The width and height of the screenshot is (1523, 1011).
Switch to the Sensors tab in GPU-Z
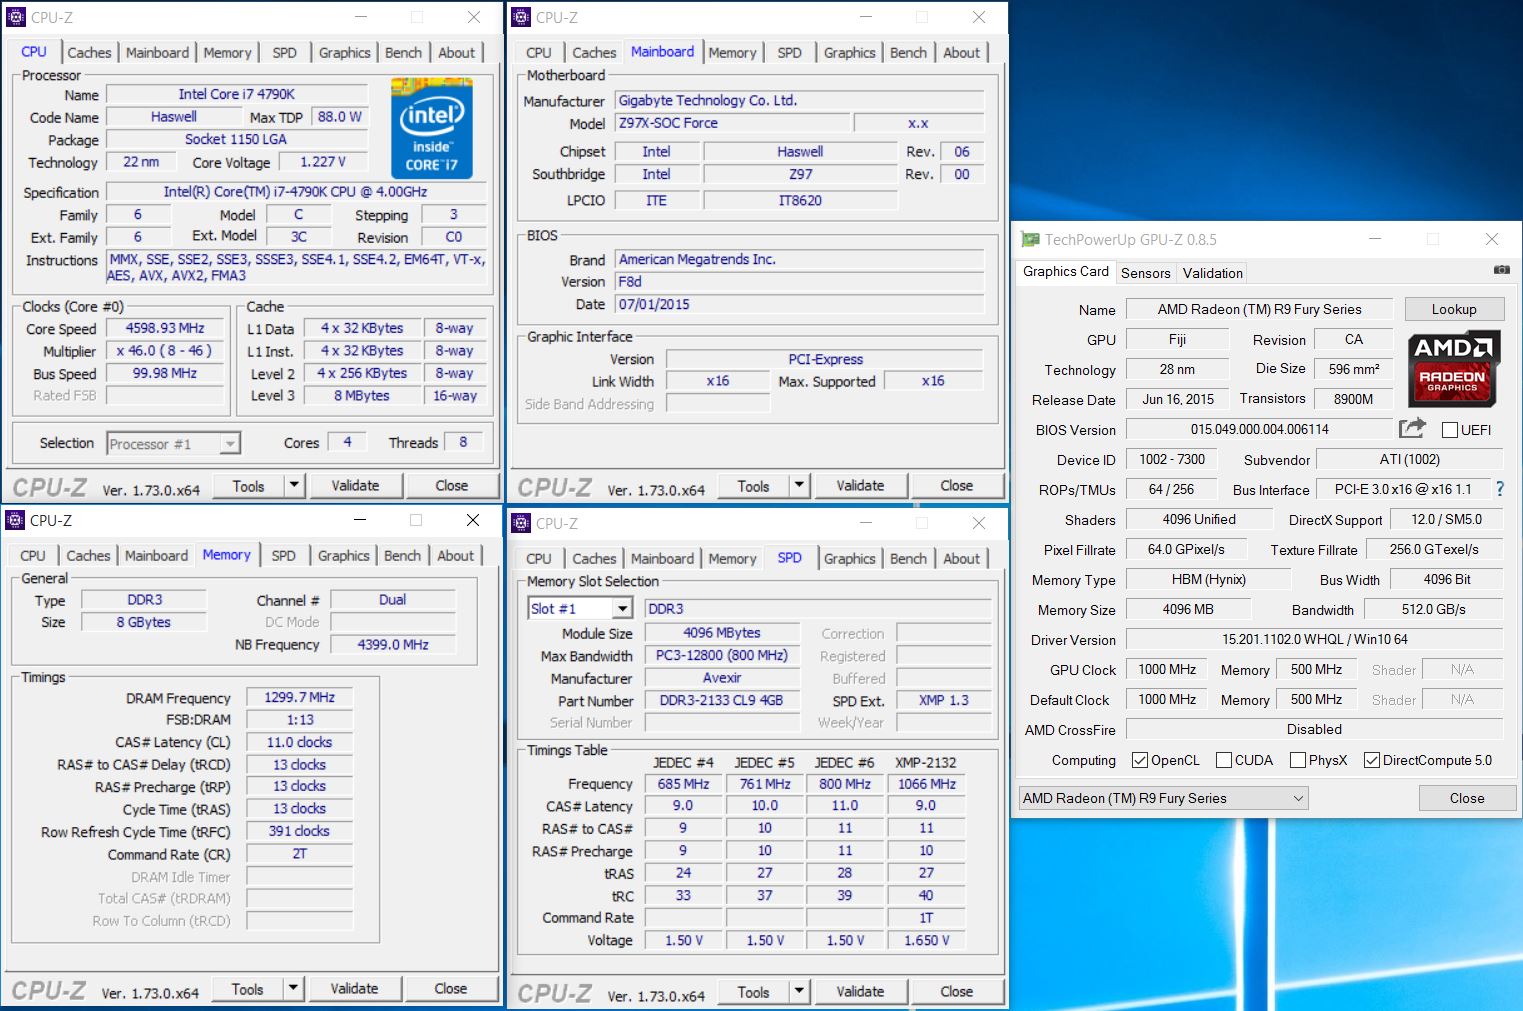[1146, 273]
